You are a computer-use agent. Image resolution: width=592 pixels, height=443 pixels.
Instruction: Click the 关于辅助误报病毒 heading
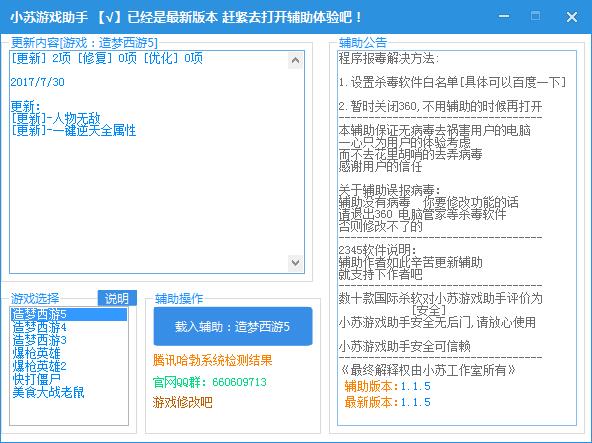click(389, 190)
